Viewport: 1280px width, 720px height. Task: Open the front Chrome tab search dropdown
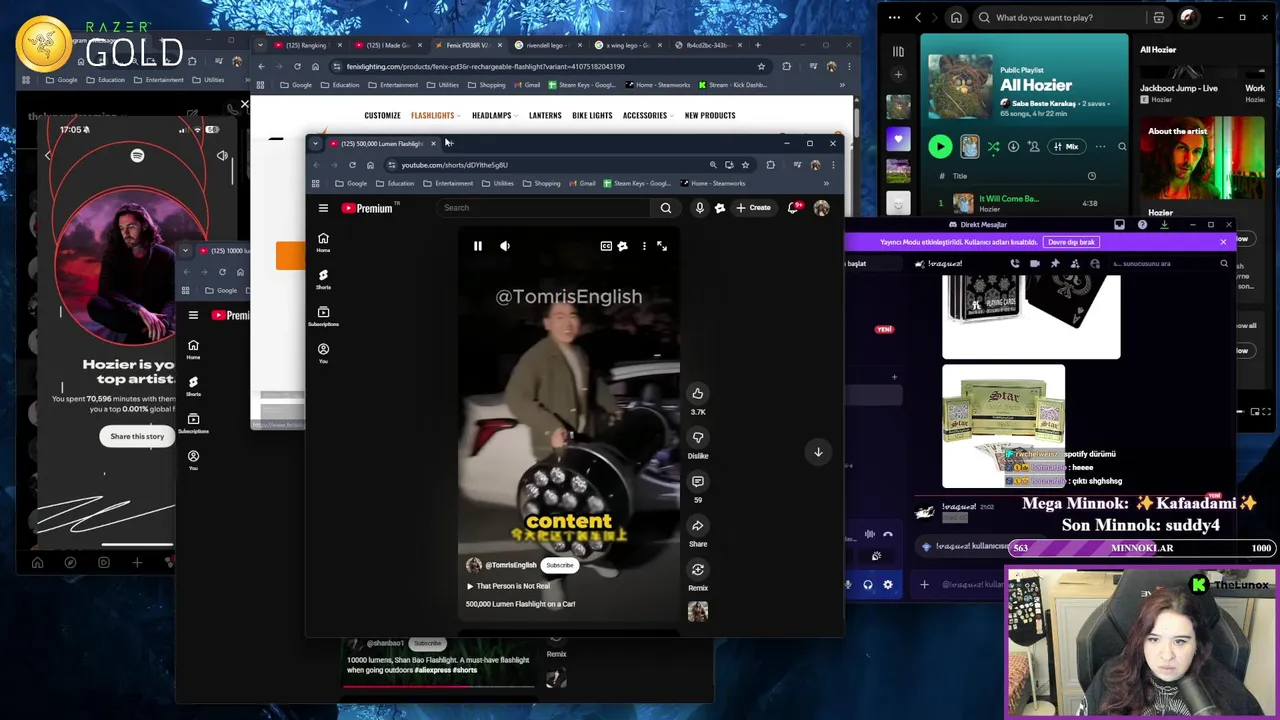[x=316, y=144]
